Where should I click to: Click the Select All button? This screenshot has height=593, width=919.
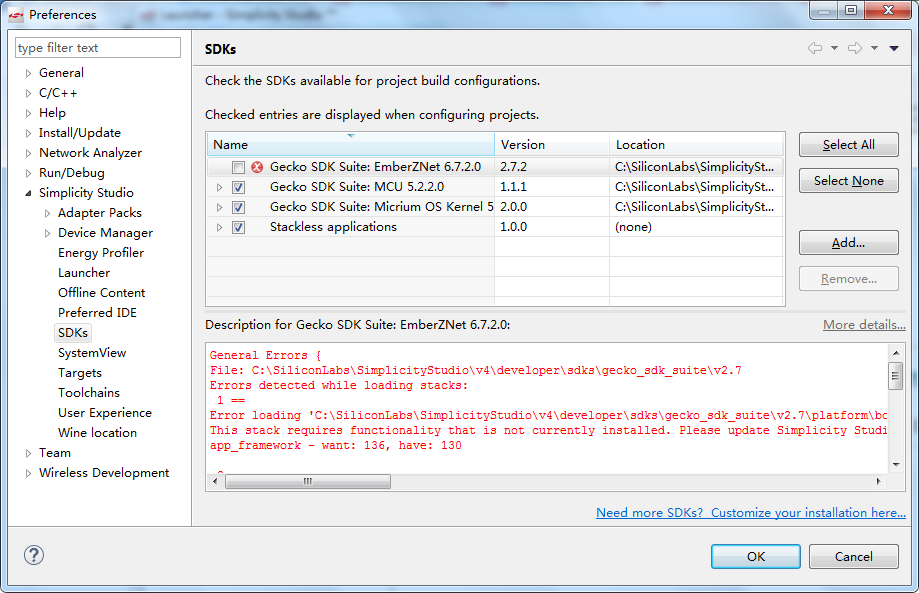point(848,145)
